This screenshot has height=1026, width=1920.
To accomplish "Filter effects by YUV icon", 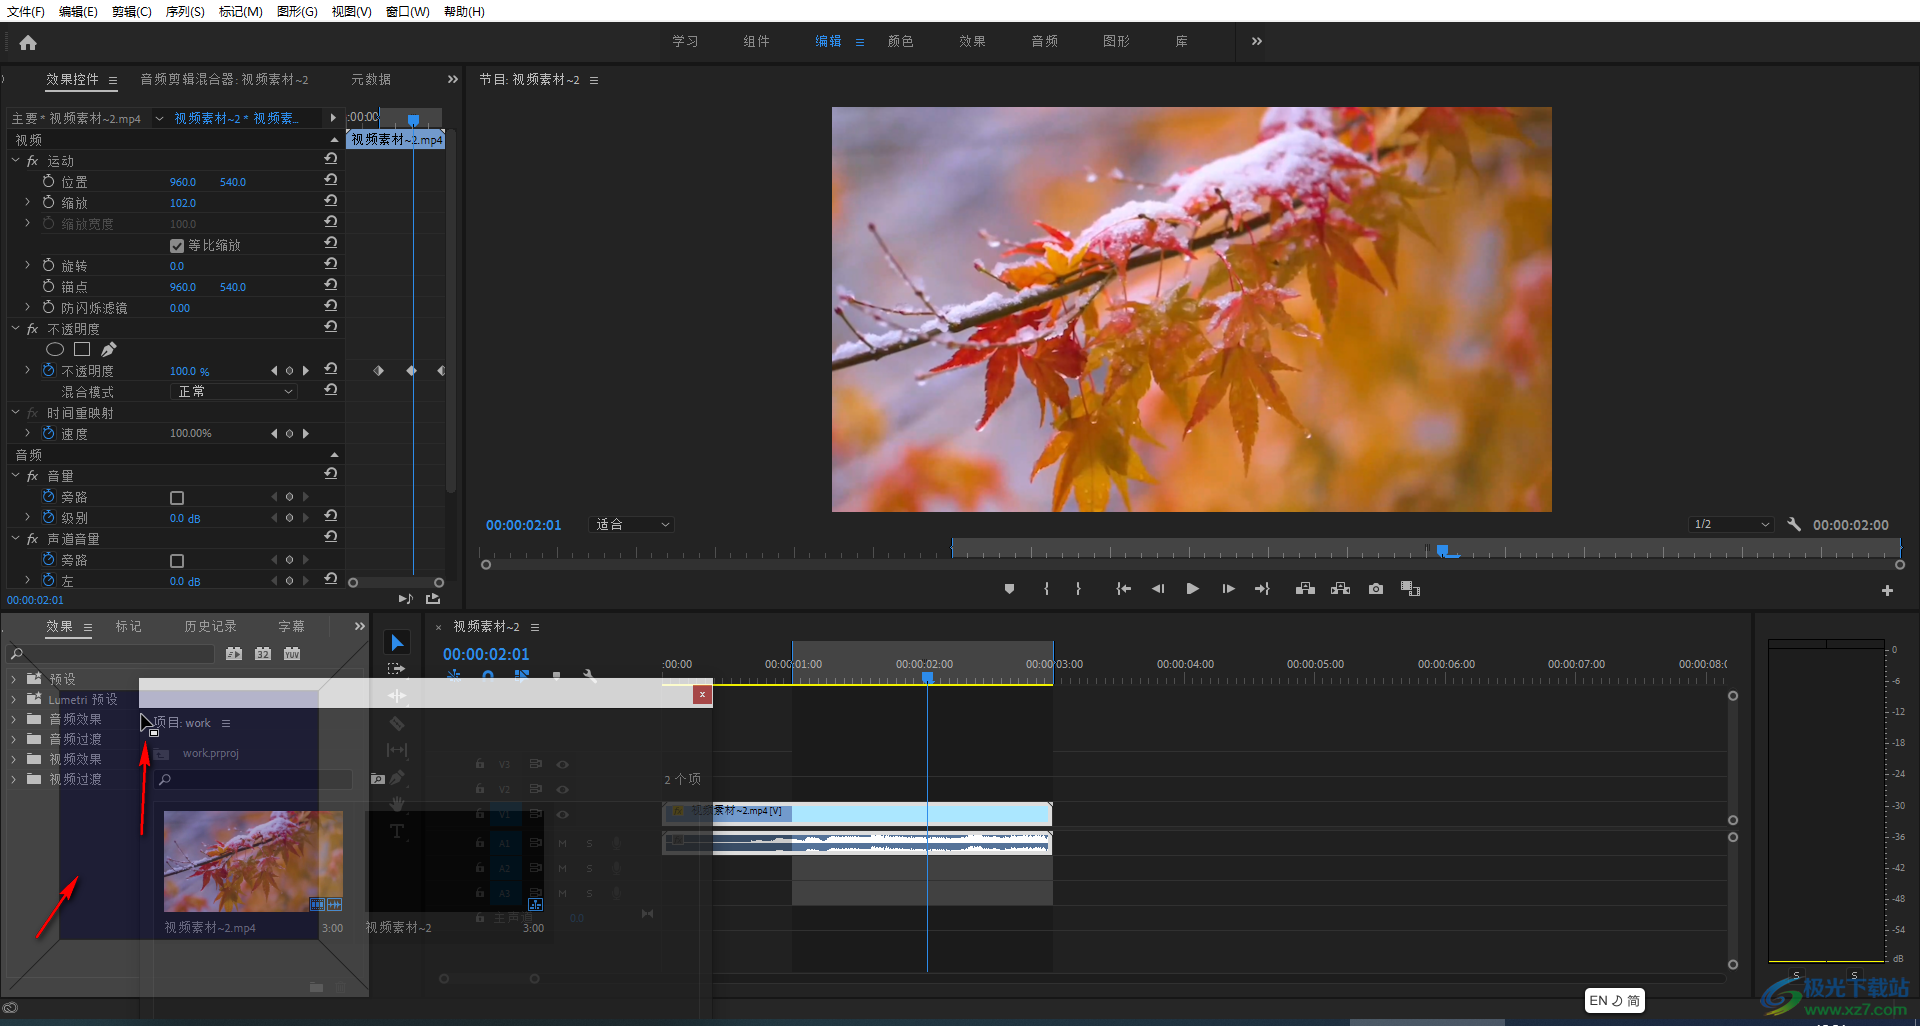I will pyautogui.click(x=292, y=653).
